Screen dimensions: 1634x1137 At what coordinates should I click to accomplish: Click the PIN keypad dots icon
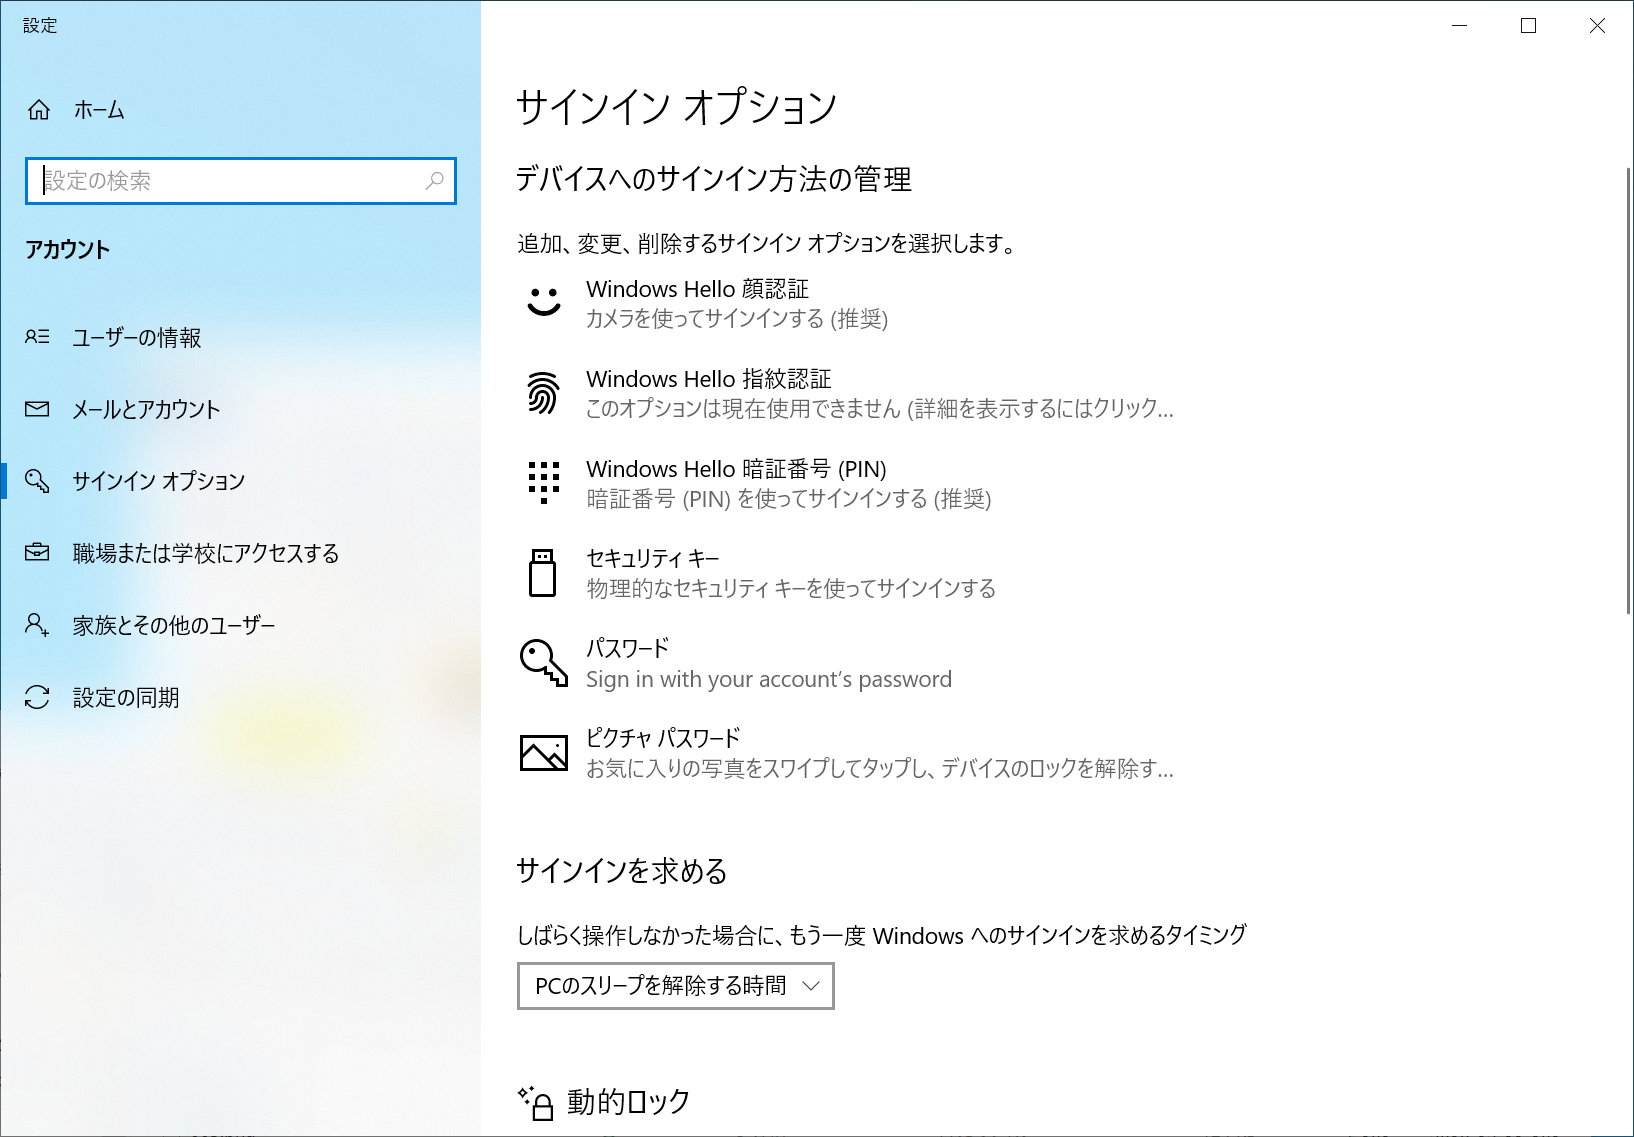click(544, 482)
